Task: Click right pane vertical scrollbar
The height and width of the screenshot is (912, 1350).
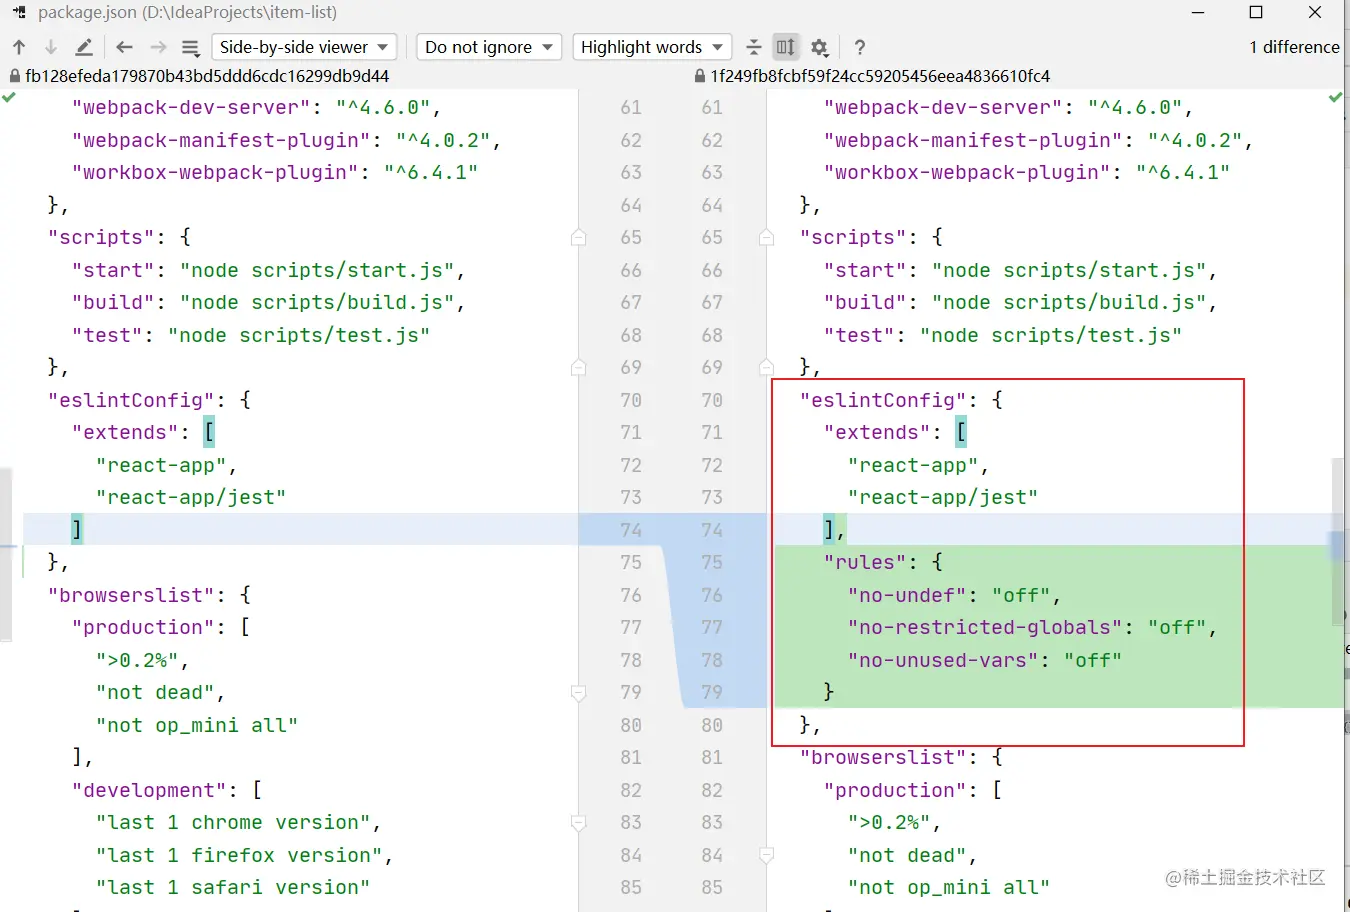Action: coord(1337,540)
